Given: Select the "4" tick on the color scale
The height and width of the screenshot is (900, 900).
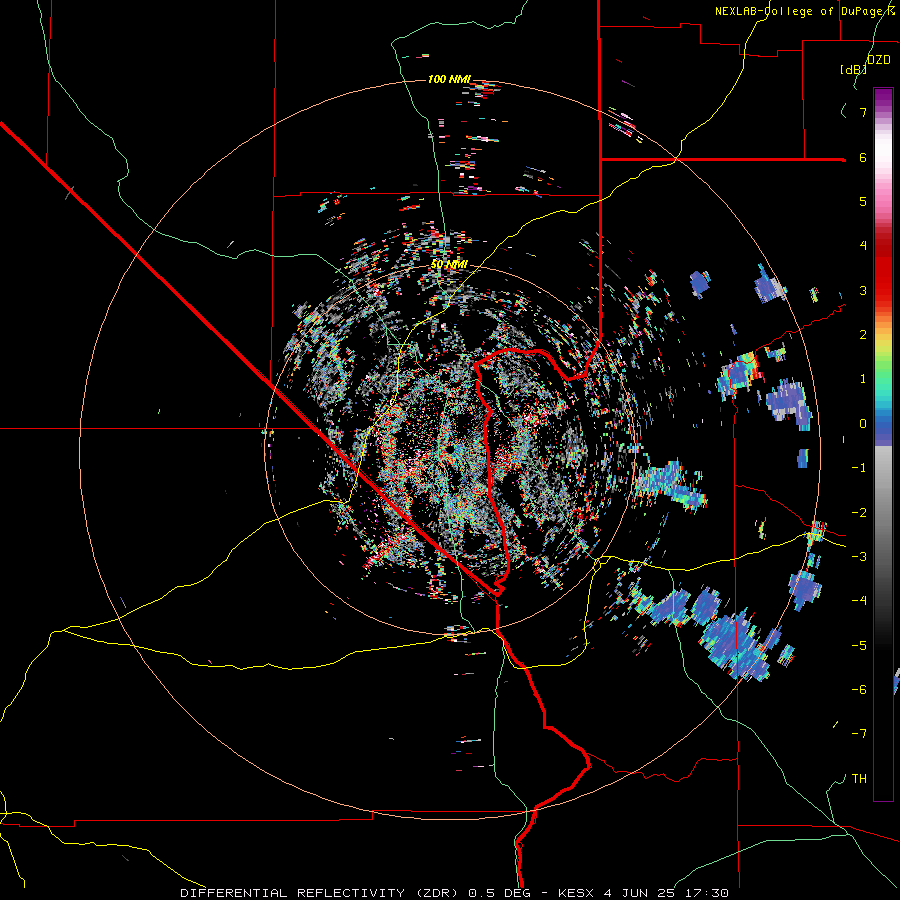Looking at the screenshot, I should 863,246.
